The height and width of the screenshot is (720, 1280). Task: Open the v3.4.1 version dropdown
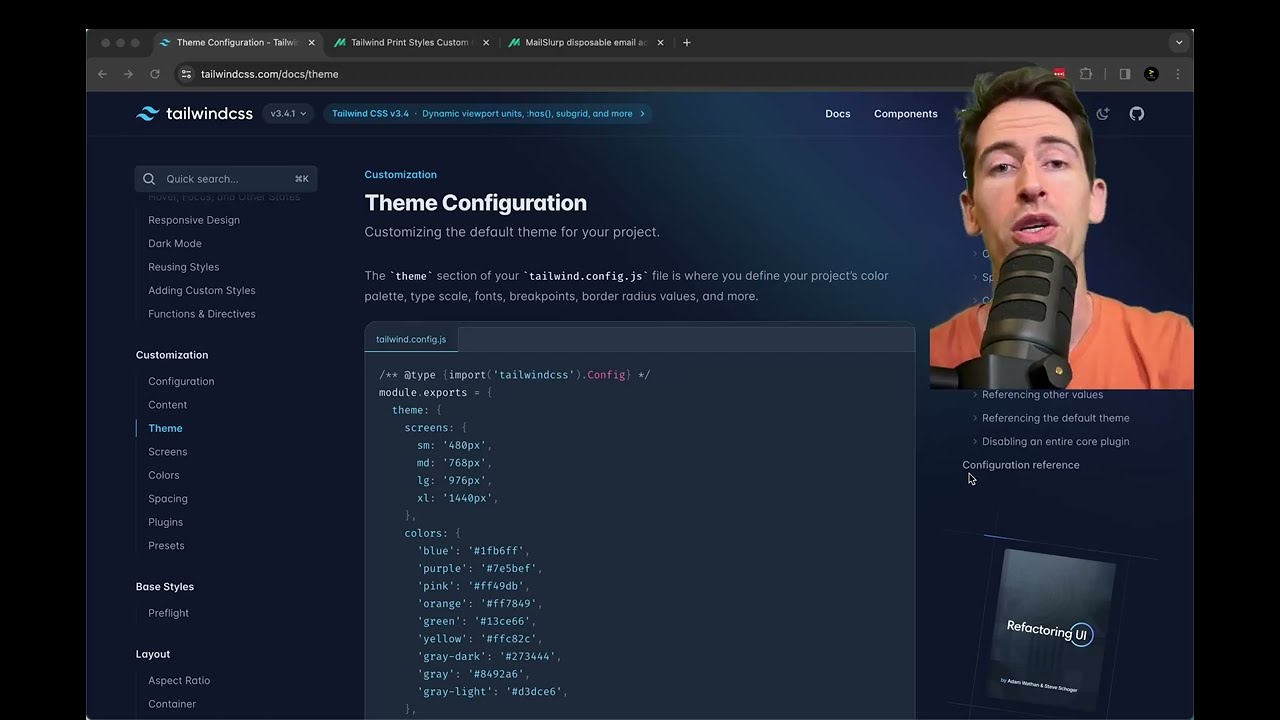(288, 114)
